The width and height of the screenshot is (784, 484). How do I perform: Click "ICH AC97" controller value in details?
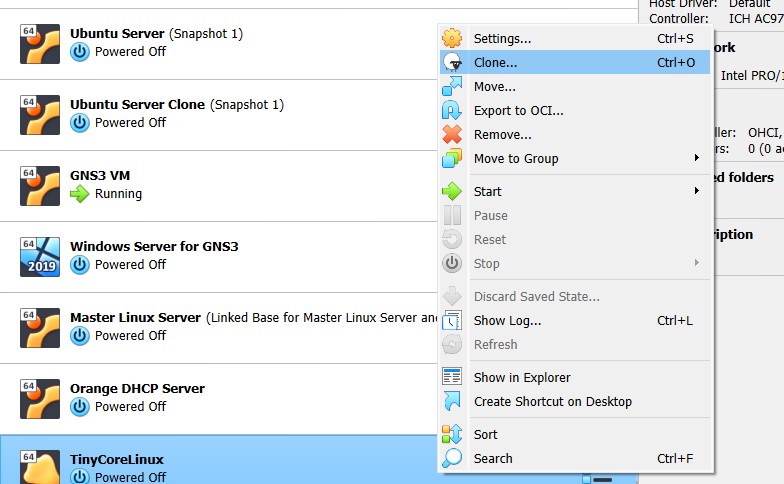[x=756, y=18]
